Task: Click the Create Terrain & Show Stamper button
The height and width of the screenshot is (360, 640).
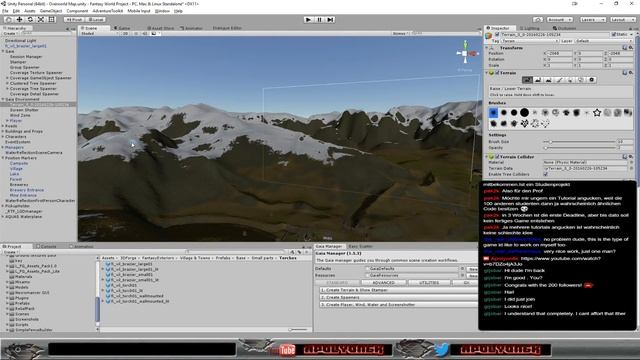Action: (x=398, y=290)
